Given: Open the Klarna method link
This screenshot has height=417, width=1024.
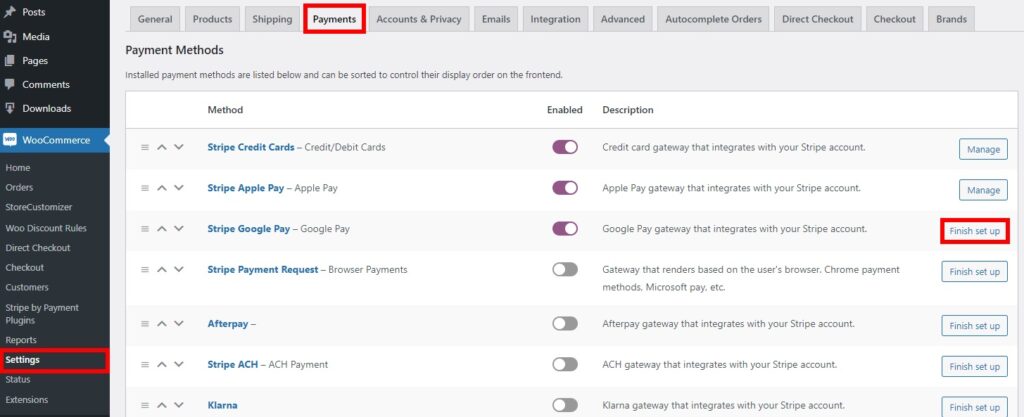Looking at the screenshot, I should point(222,405).
